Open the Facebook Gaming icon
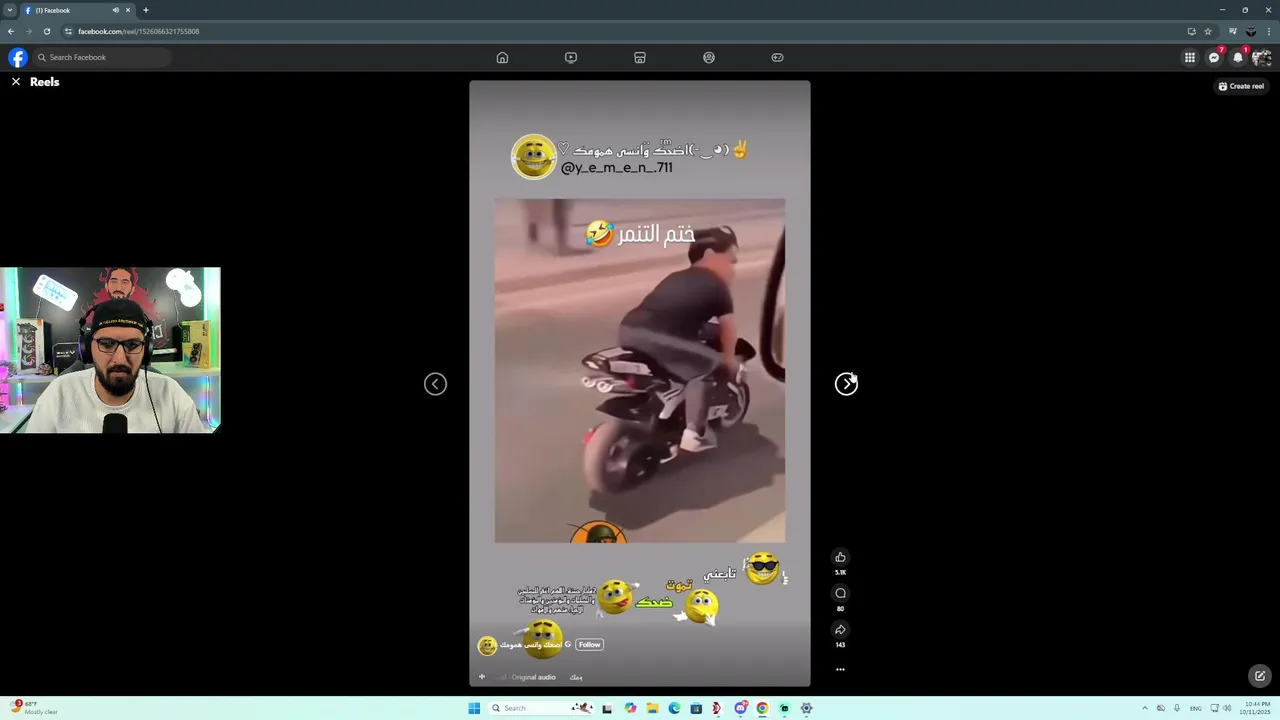1280x720 pixels. click(777, 57)
